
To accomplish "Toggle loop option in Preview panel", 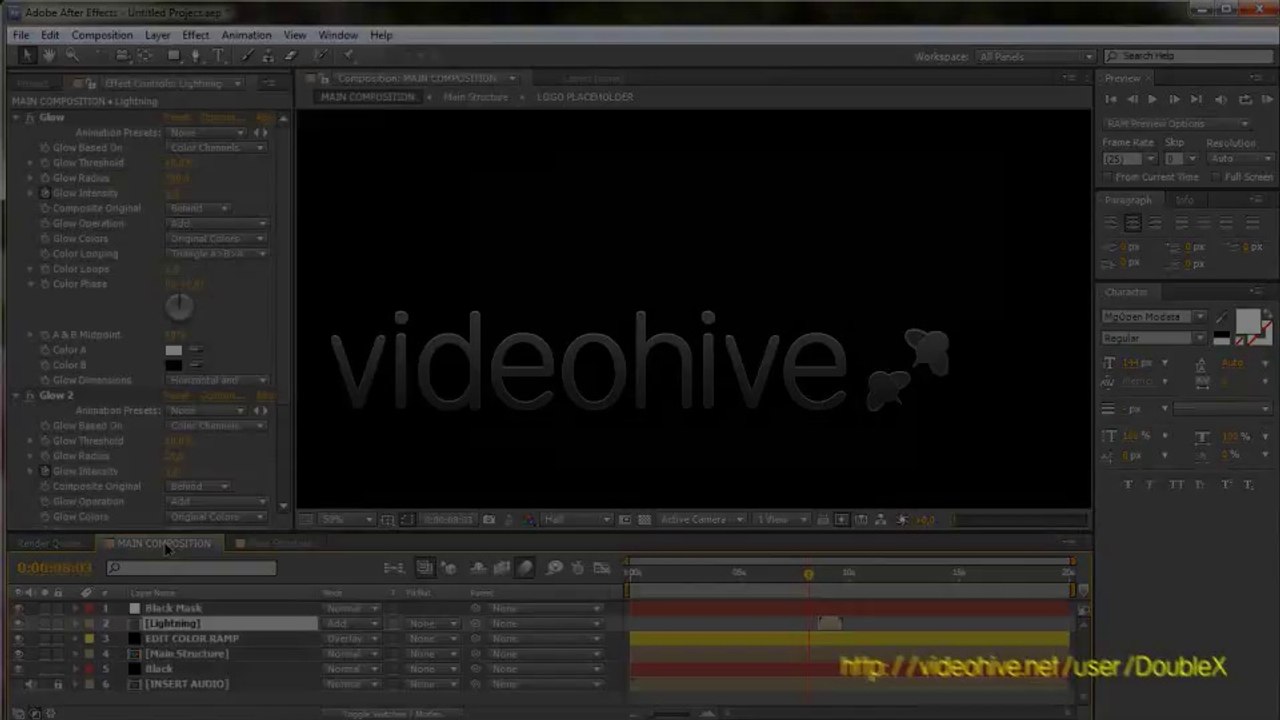I will tap(1245, 100).
